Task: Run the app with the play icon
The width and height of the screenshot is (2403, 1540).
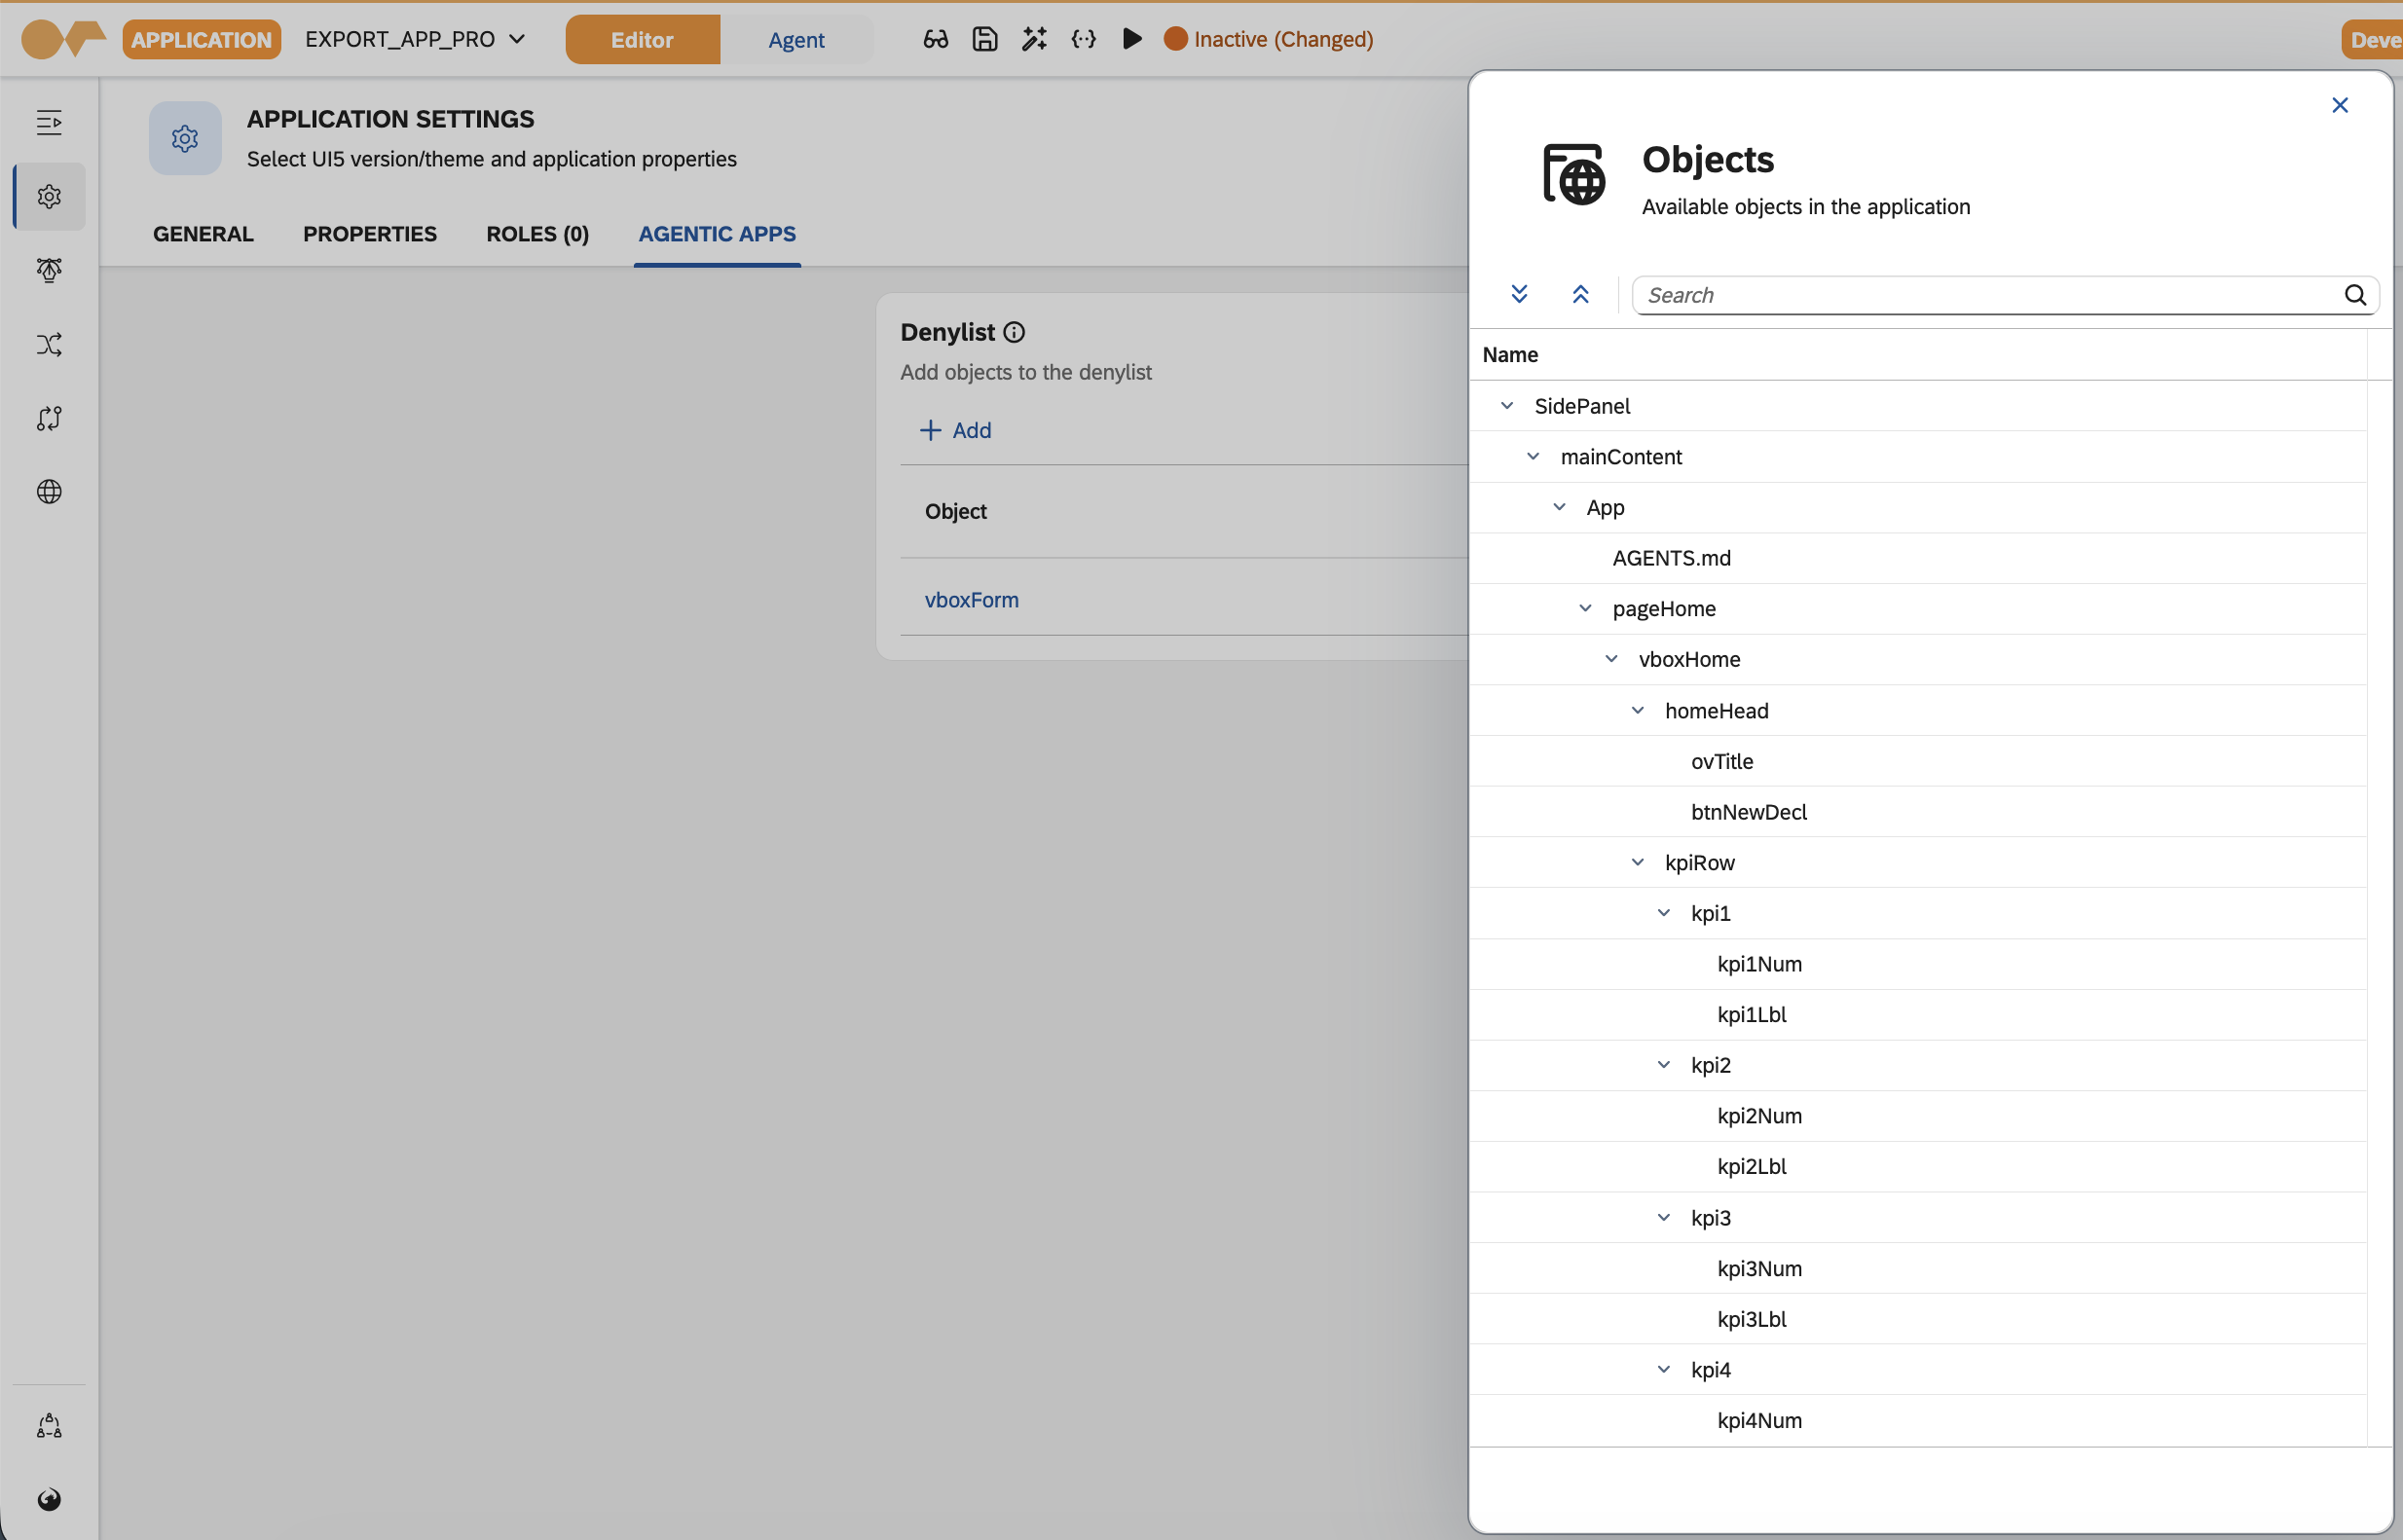Action: pos(1132,39)
